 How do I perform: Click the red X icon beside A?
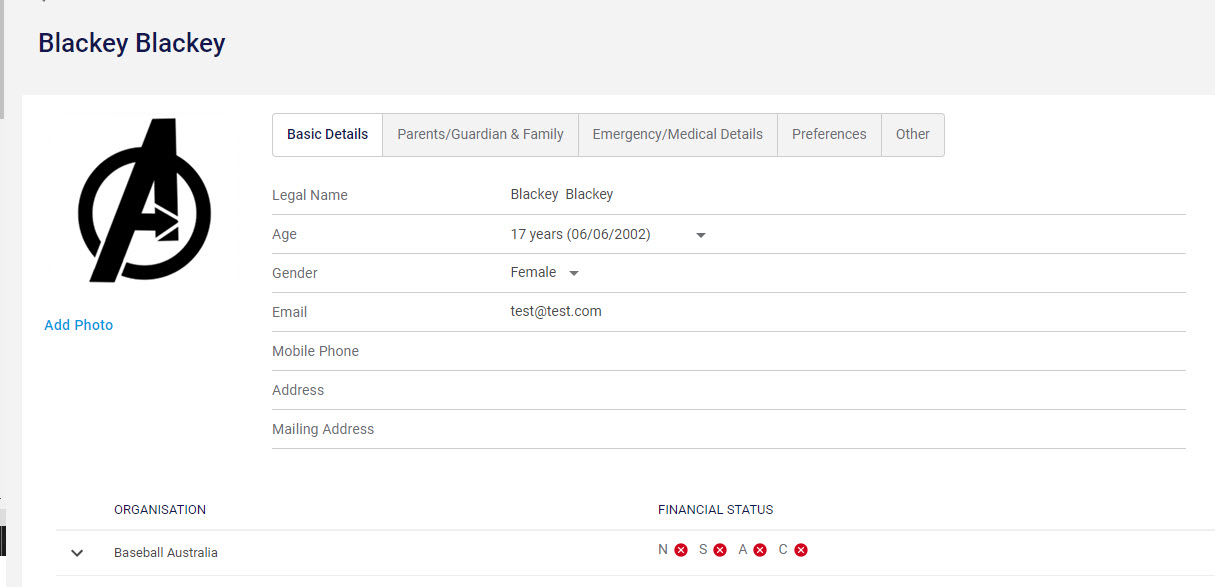pyautogui.click(x=760, y=550)
